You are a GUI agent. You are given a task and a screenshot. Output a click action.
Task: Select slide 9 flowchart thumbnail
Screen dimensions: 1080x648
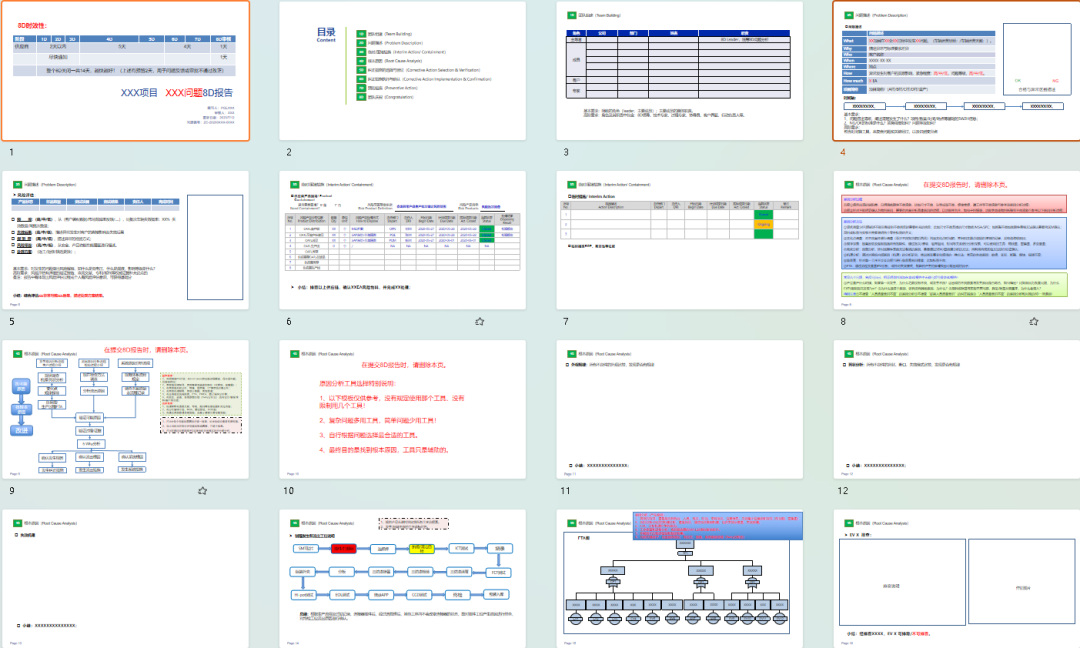click(125, 410)
